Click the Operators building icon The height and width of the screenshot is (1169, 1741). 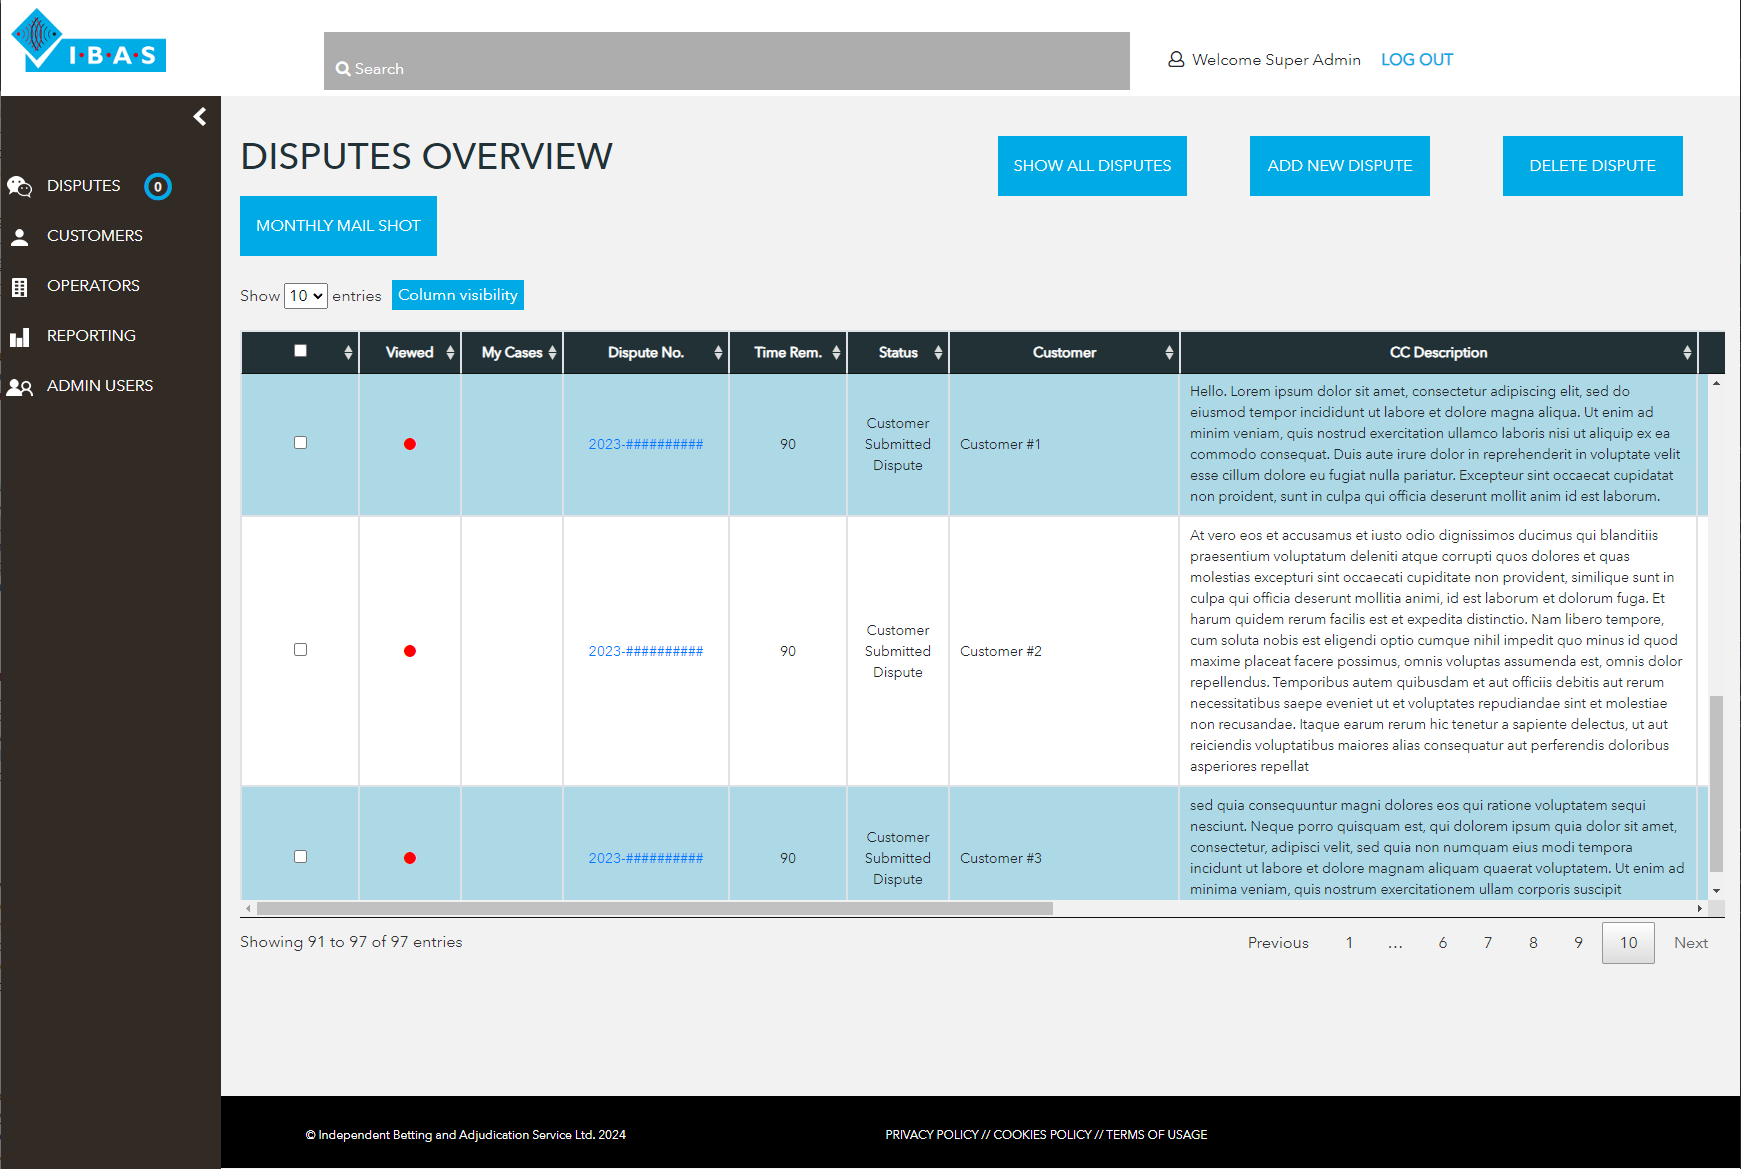[19, 287]
